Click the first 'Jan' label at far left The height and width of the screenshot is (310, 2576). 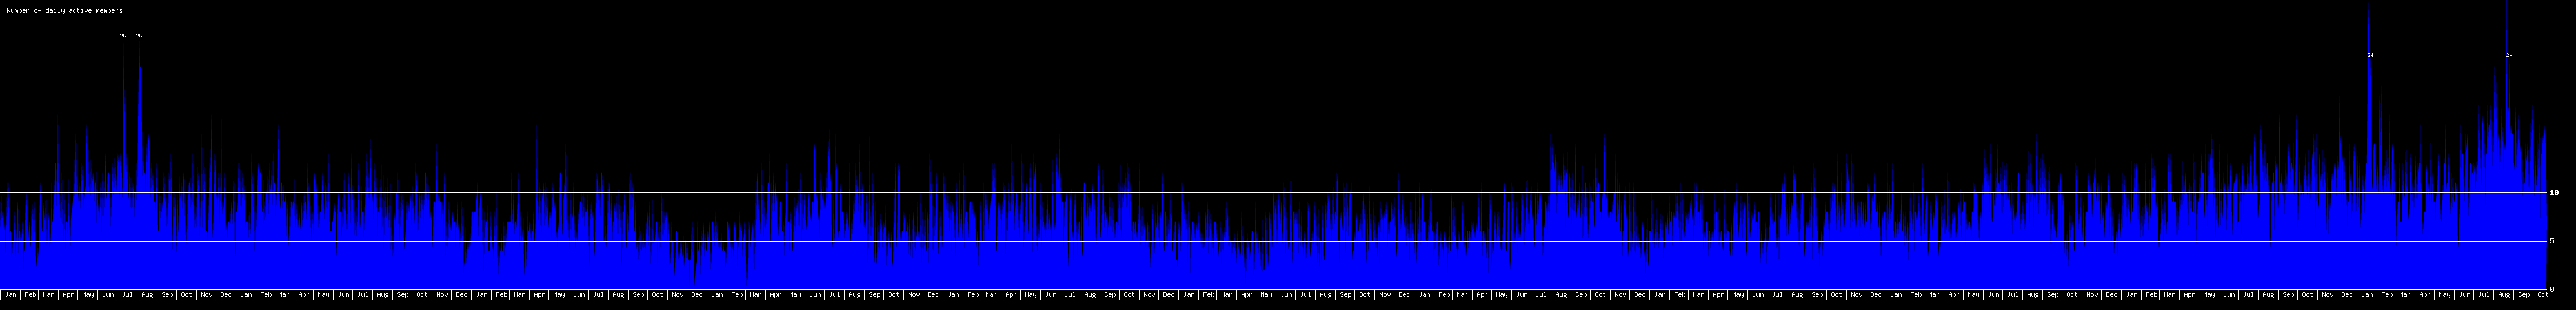[10, 295]
